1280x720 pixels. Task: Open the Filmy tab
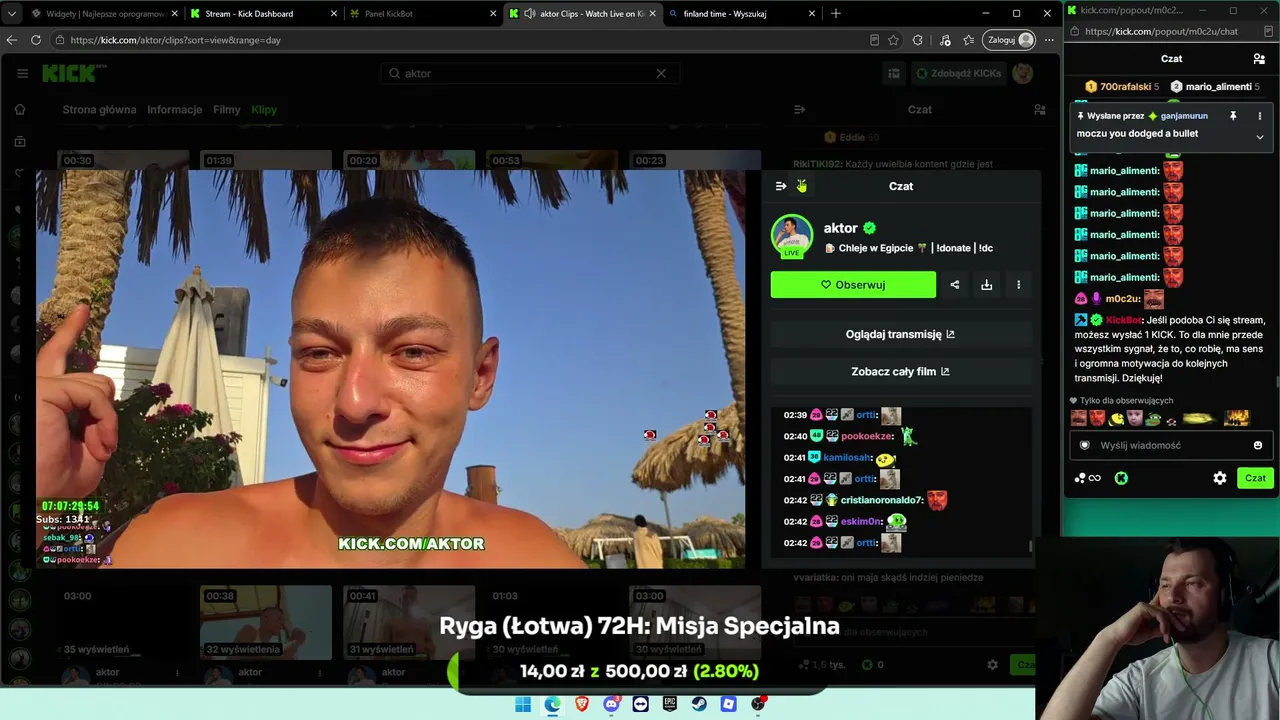(x=227, y=110)
